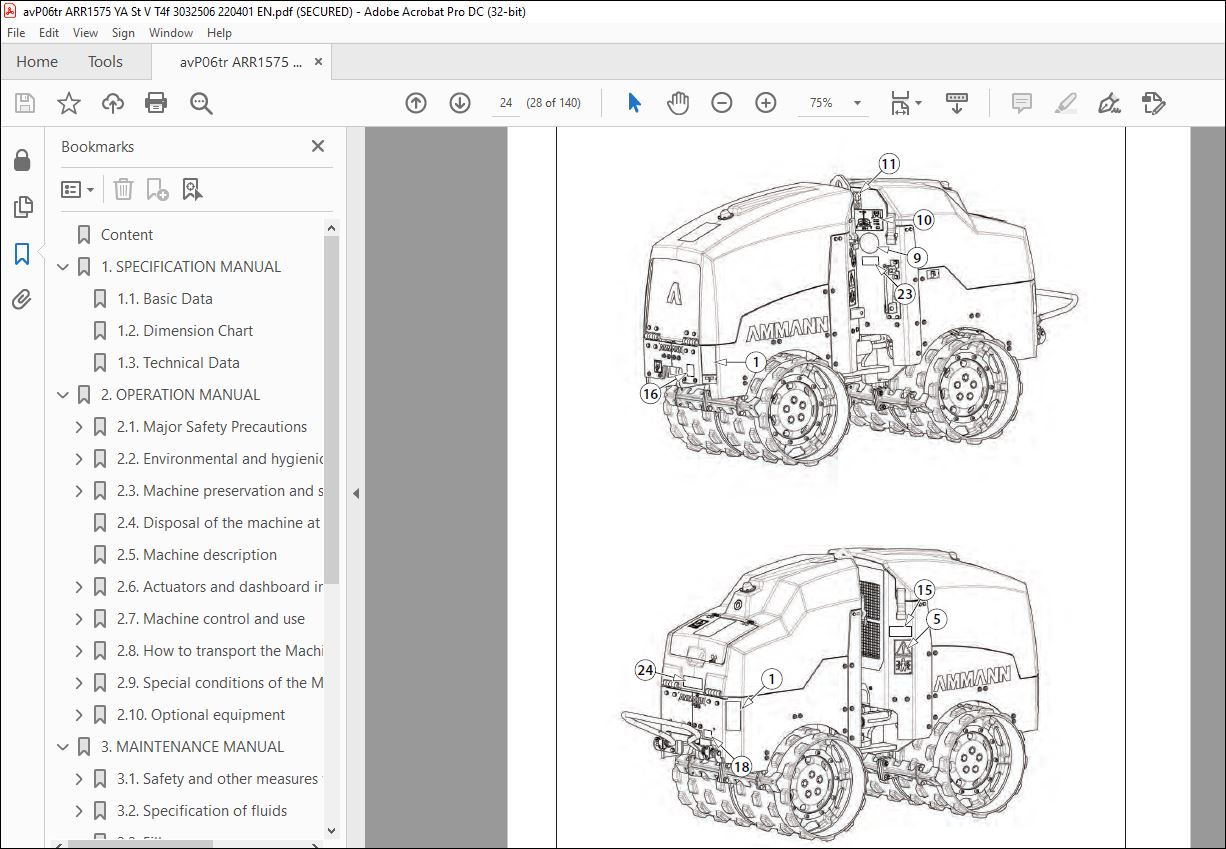Go to 2.9. Special conditions bookmark
This screenshot has height=849, width=1226.
[220, 683]
